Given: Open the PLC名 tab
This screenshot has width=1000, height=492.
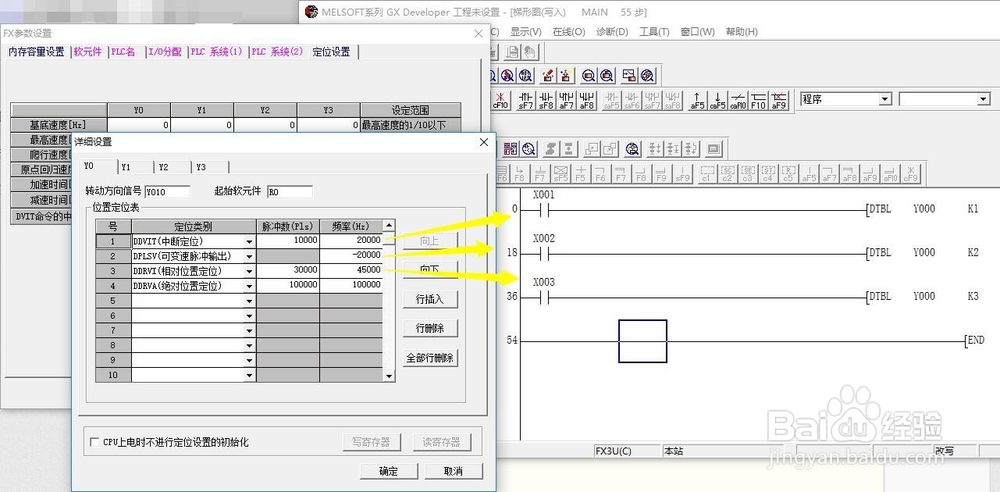Looking at the screenshot, I should (123, 52).
